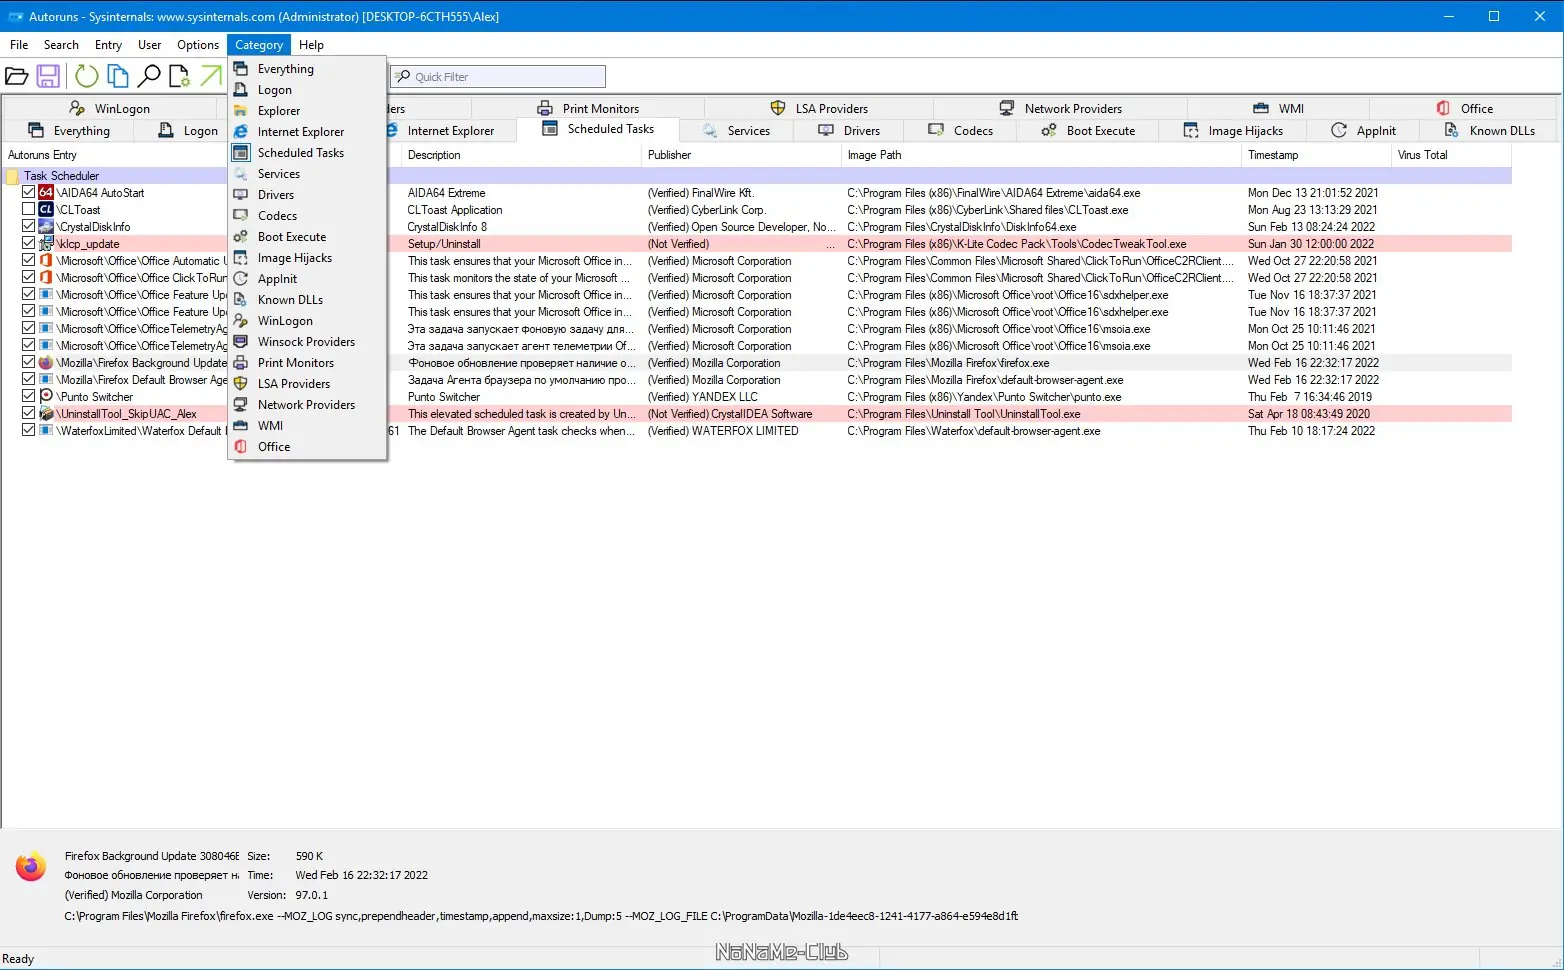
Task: Open the Services tab
Action: pos(737,131)
